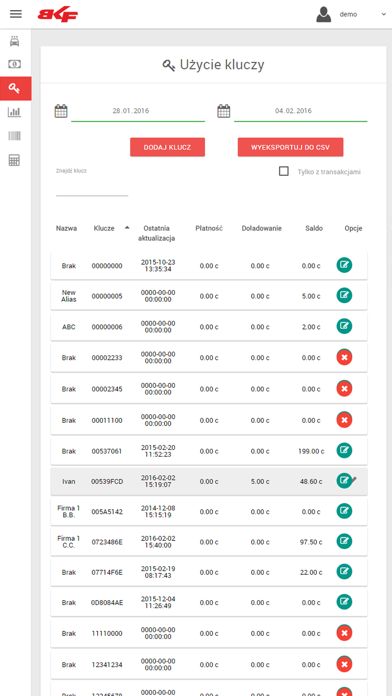
Task: Edit key 0723486E Firma 1 C.C.
Action: click(x=344, y=541)
